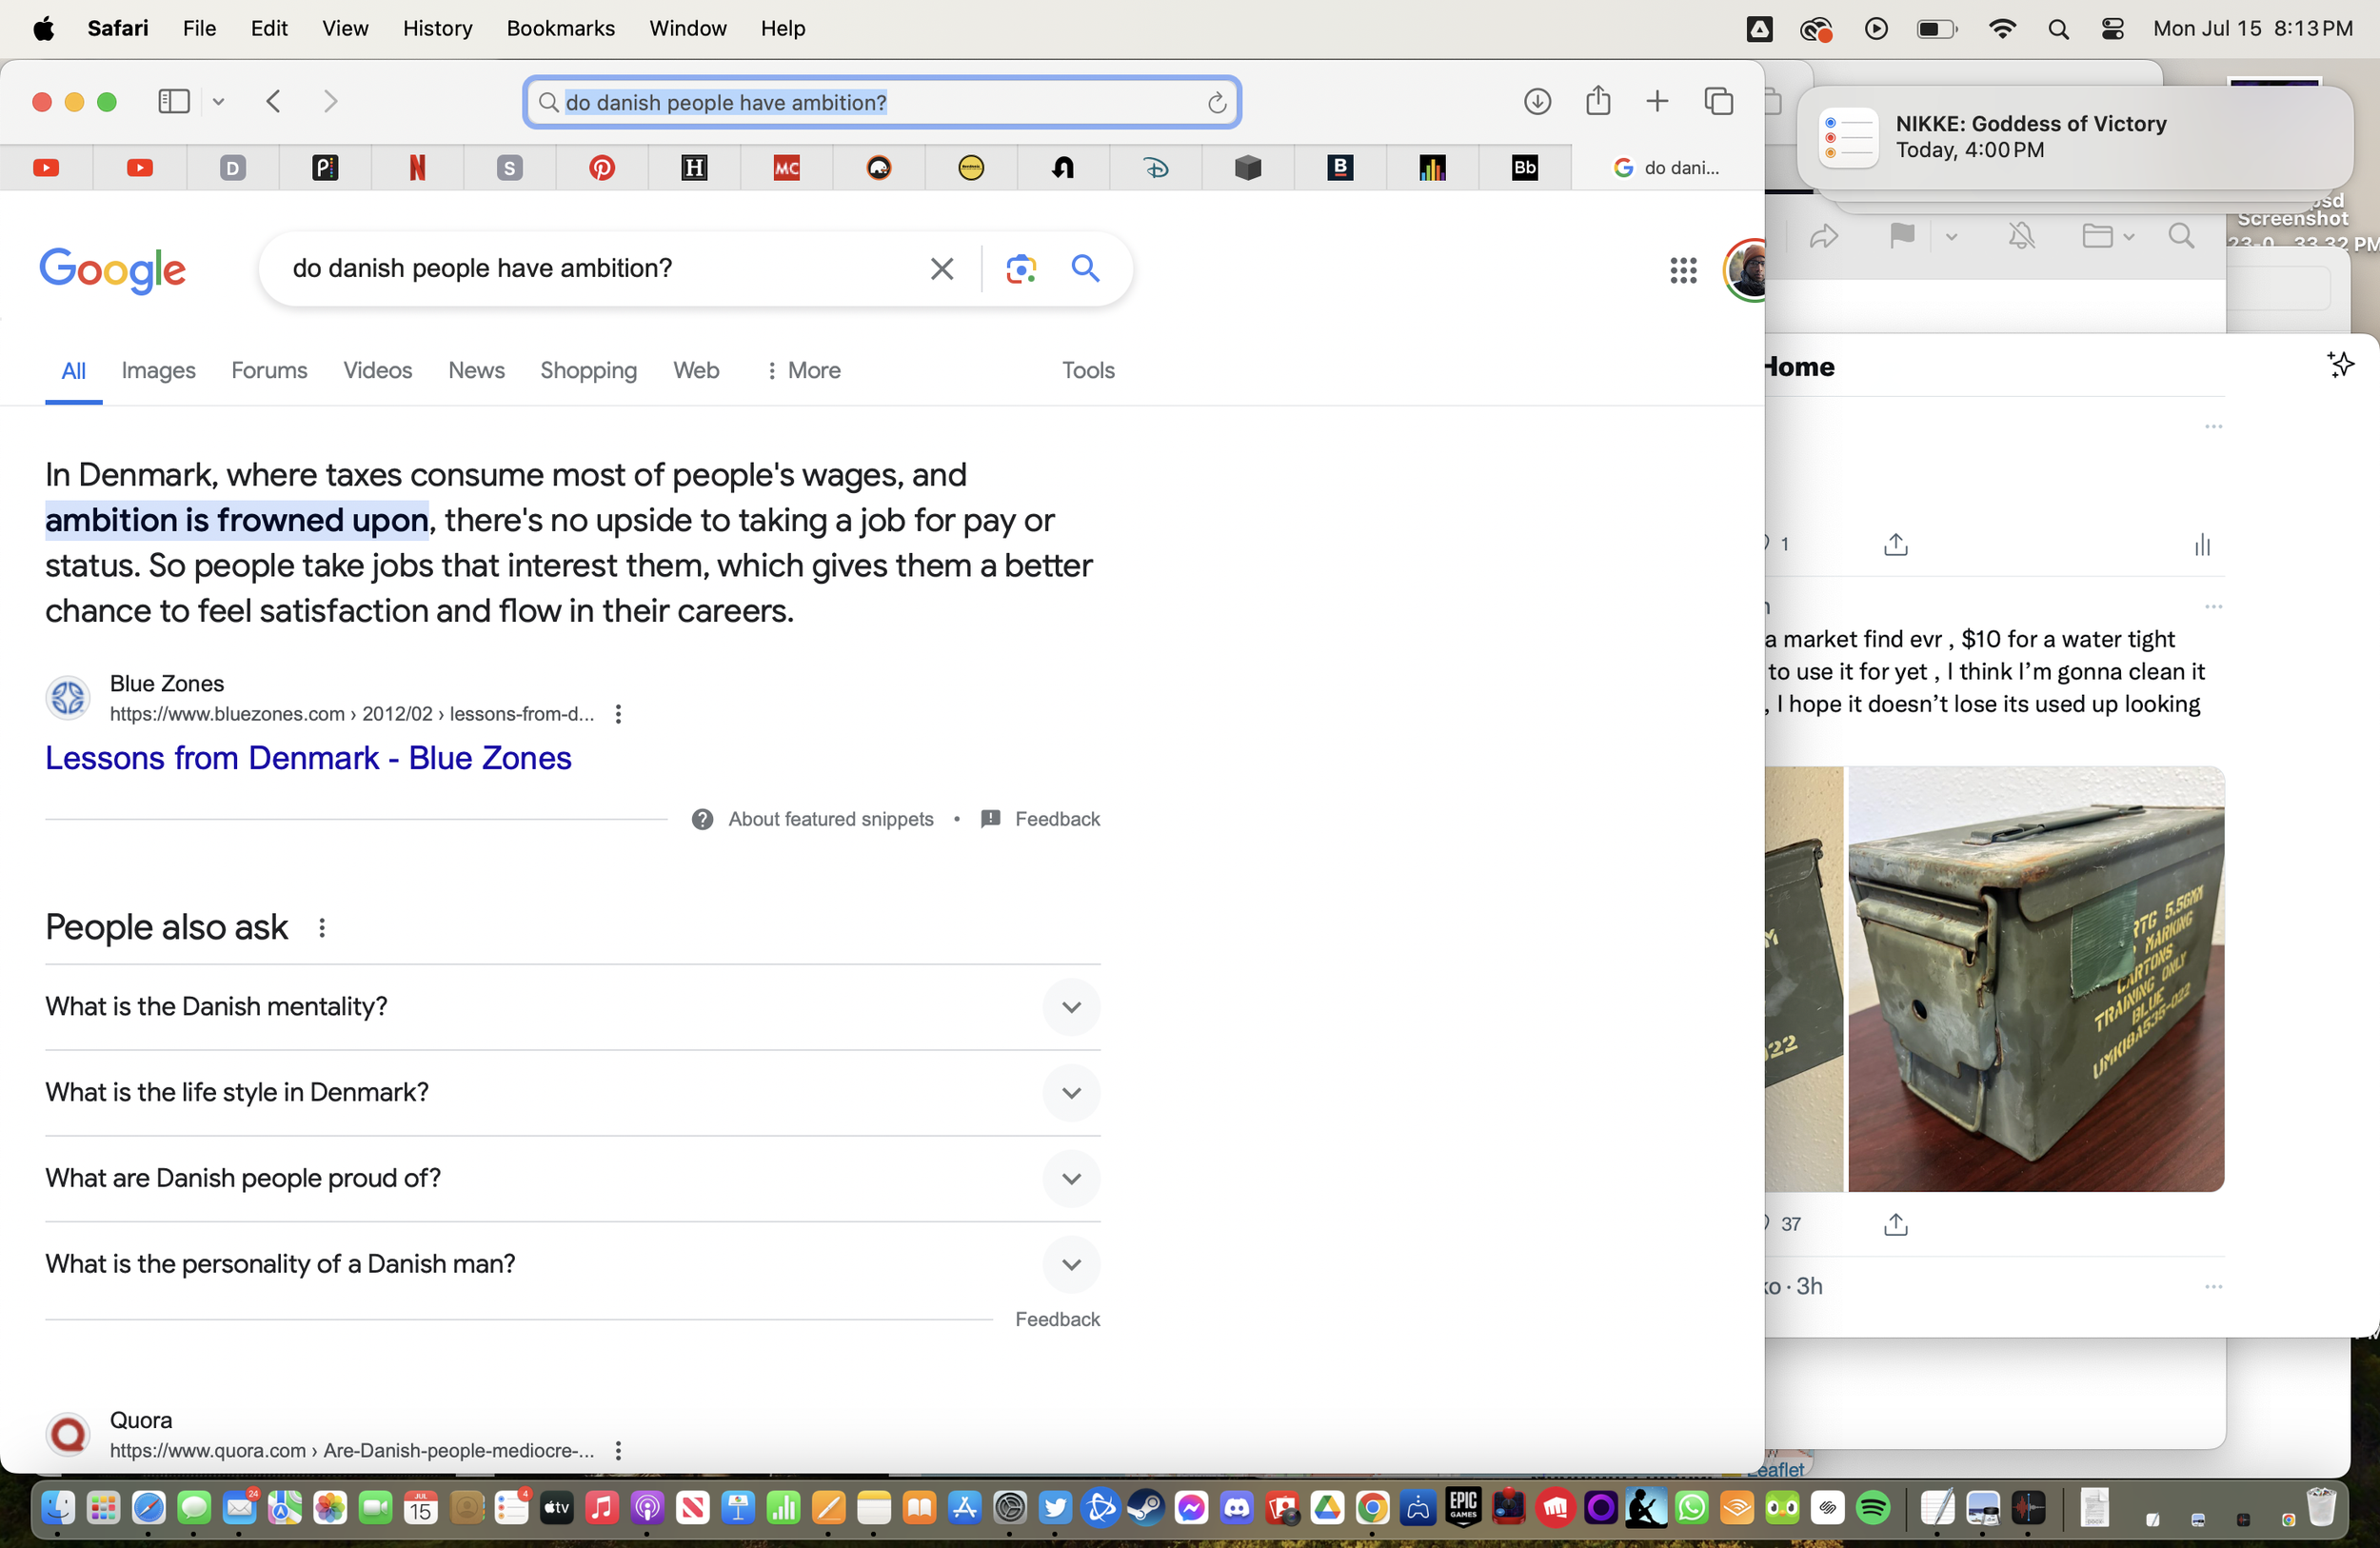Expand "What is the Danish mentality?" question
Image resolution: width=2380 pixels, height=1548 pixels.
tap(1071, 1007)
